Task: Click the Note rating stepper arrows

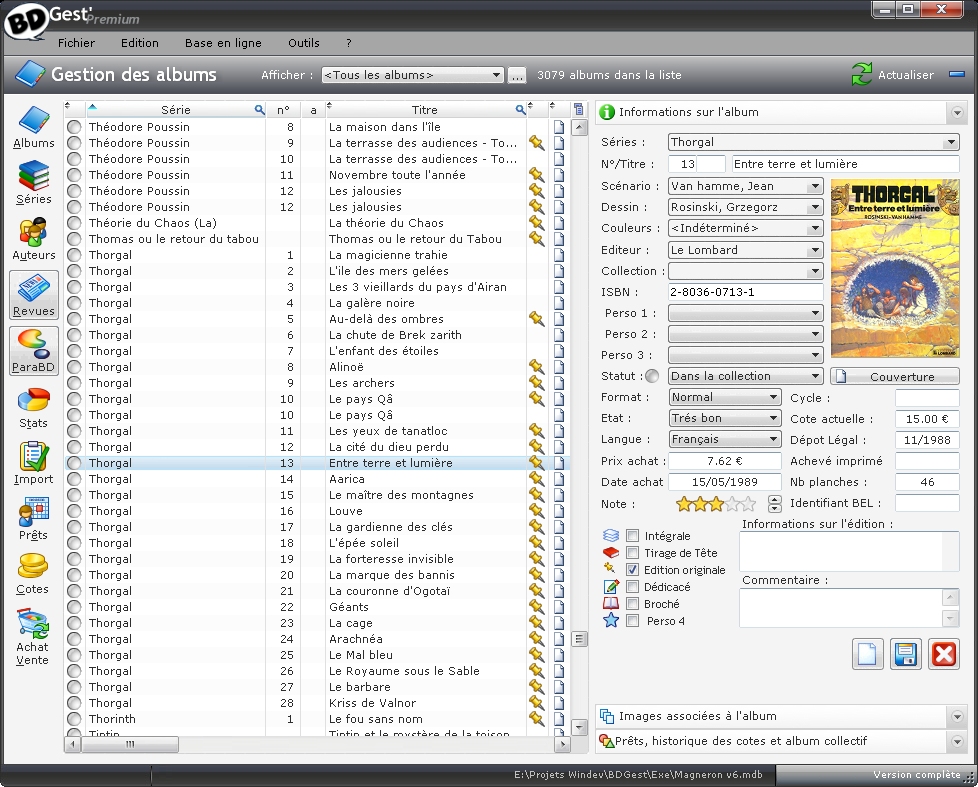Action: 774,503
